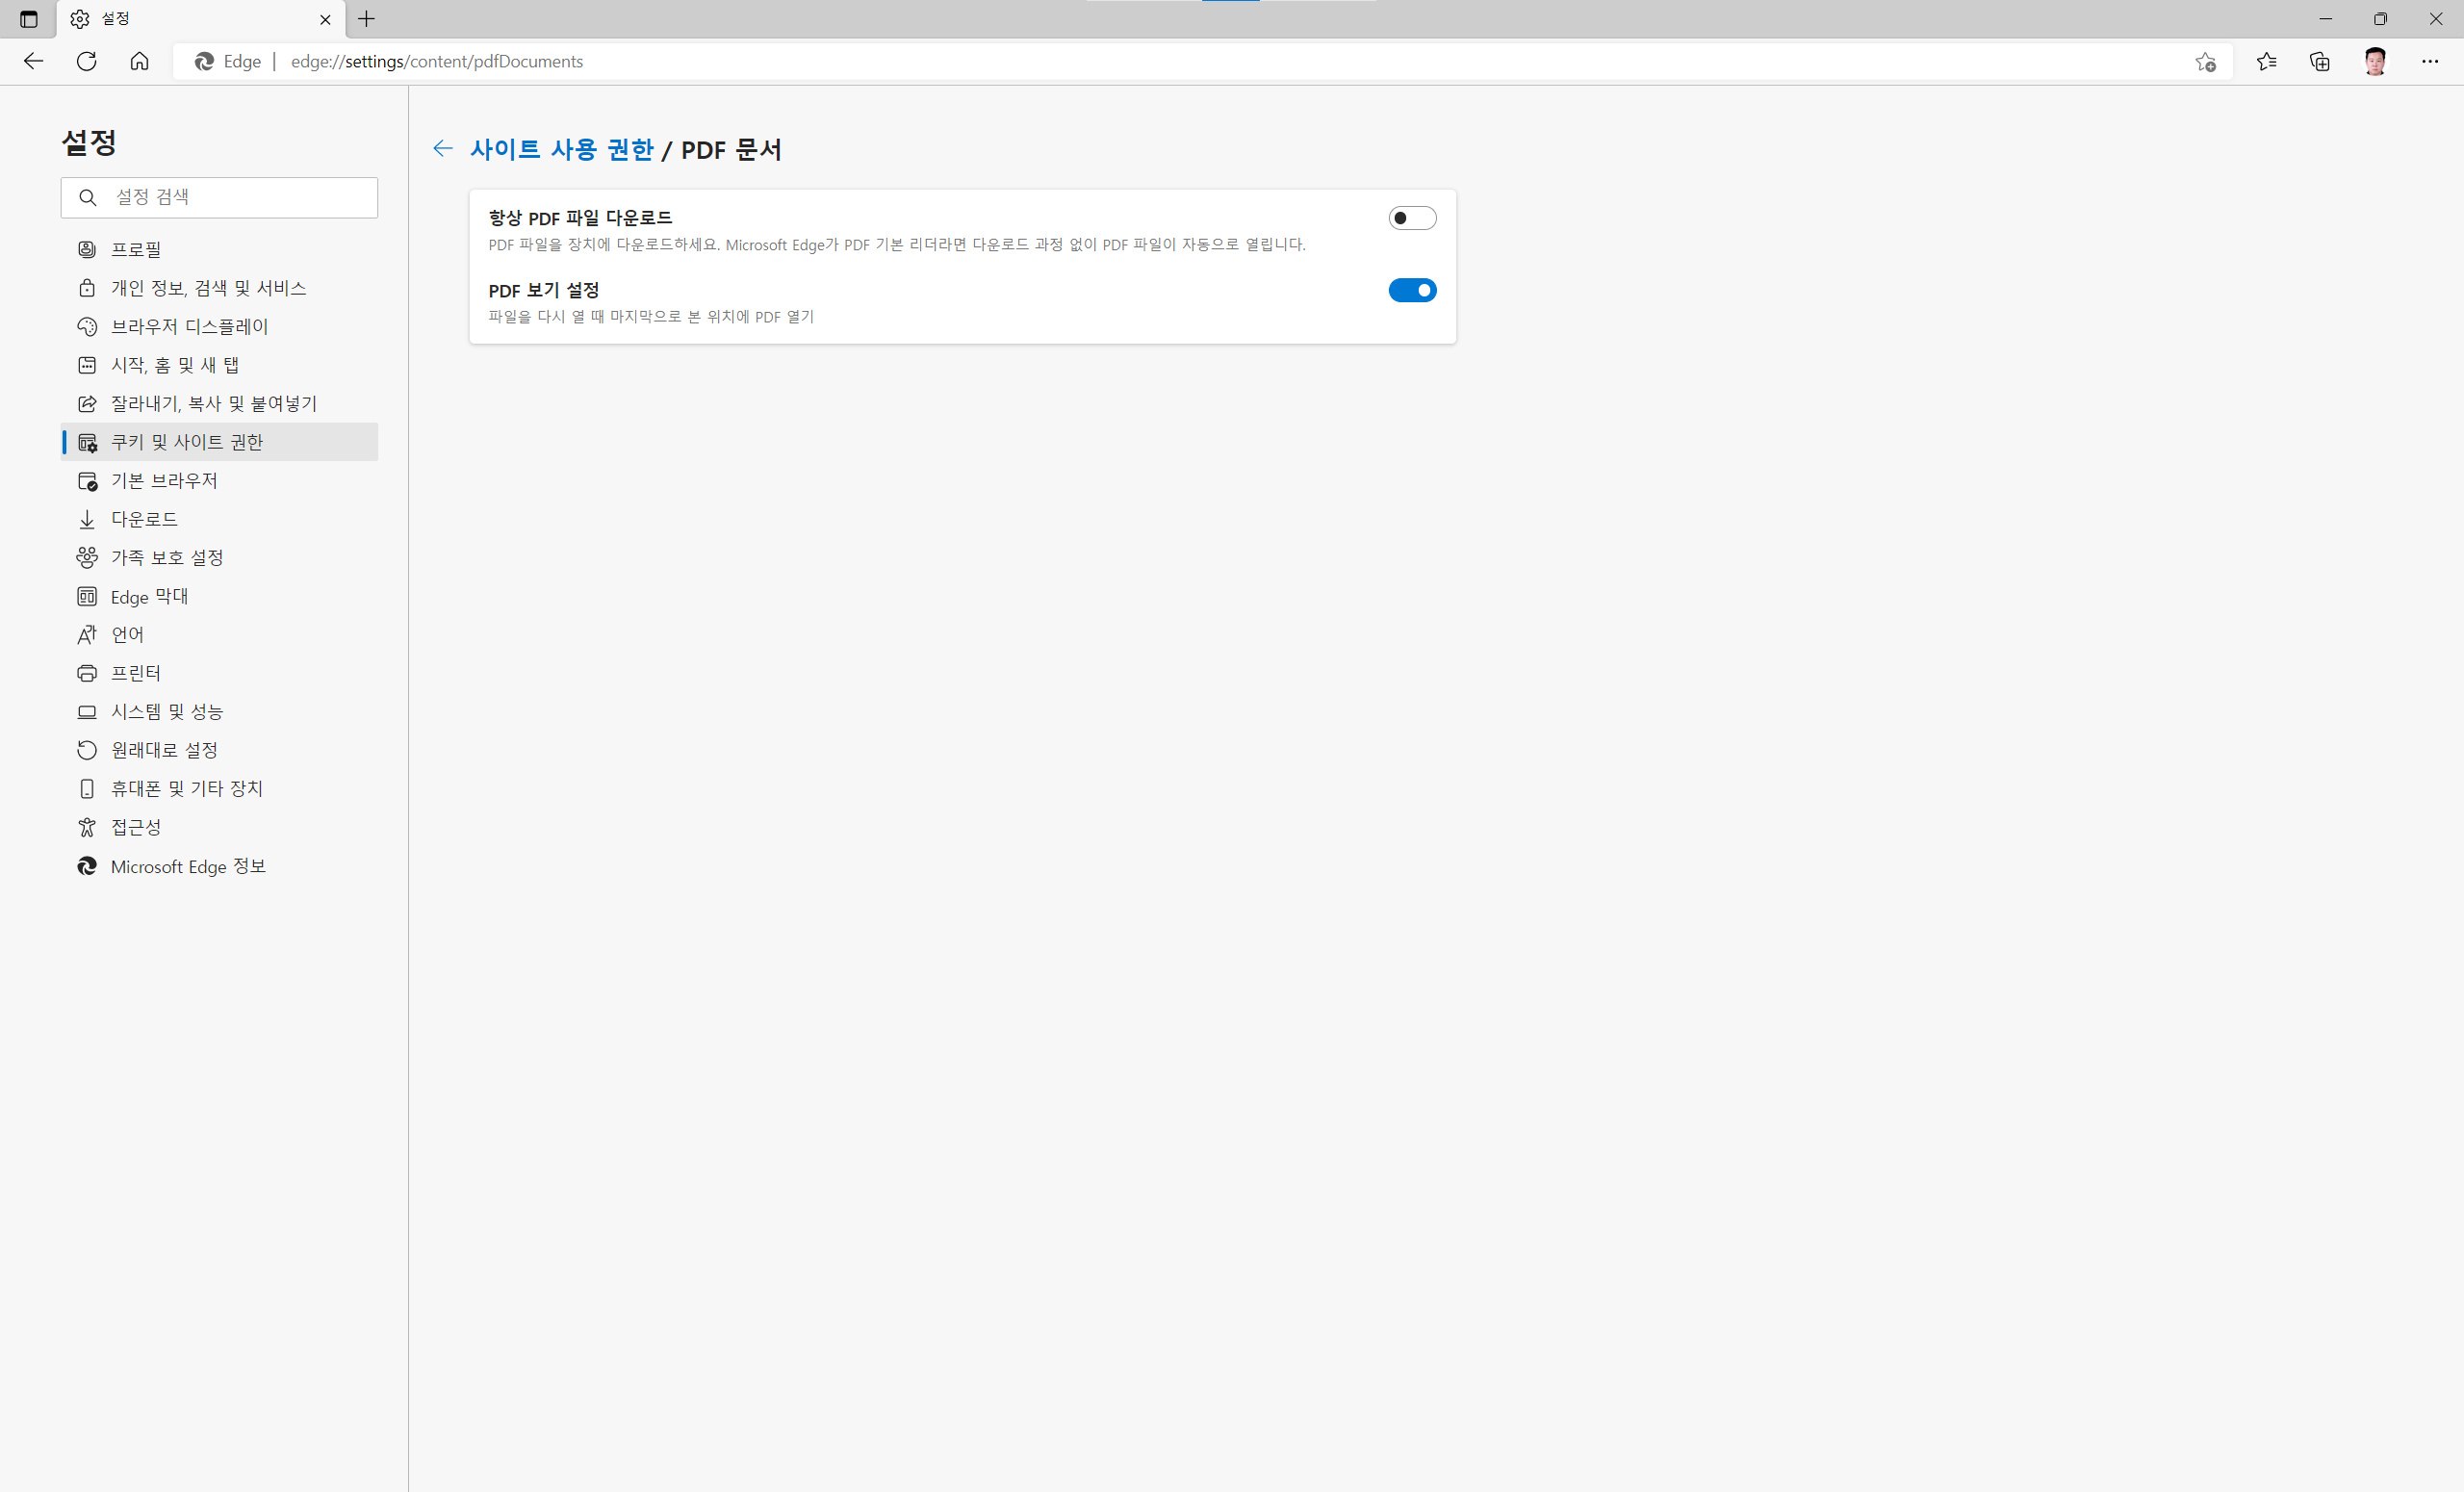Refresh the page with reload icon
Screen dimensions: 2464x1492
click(x=87, y=61)
